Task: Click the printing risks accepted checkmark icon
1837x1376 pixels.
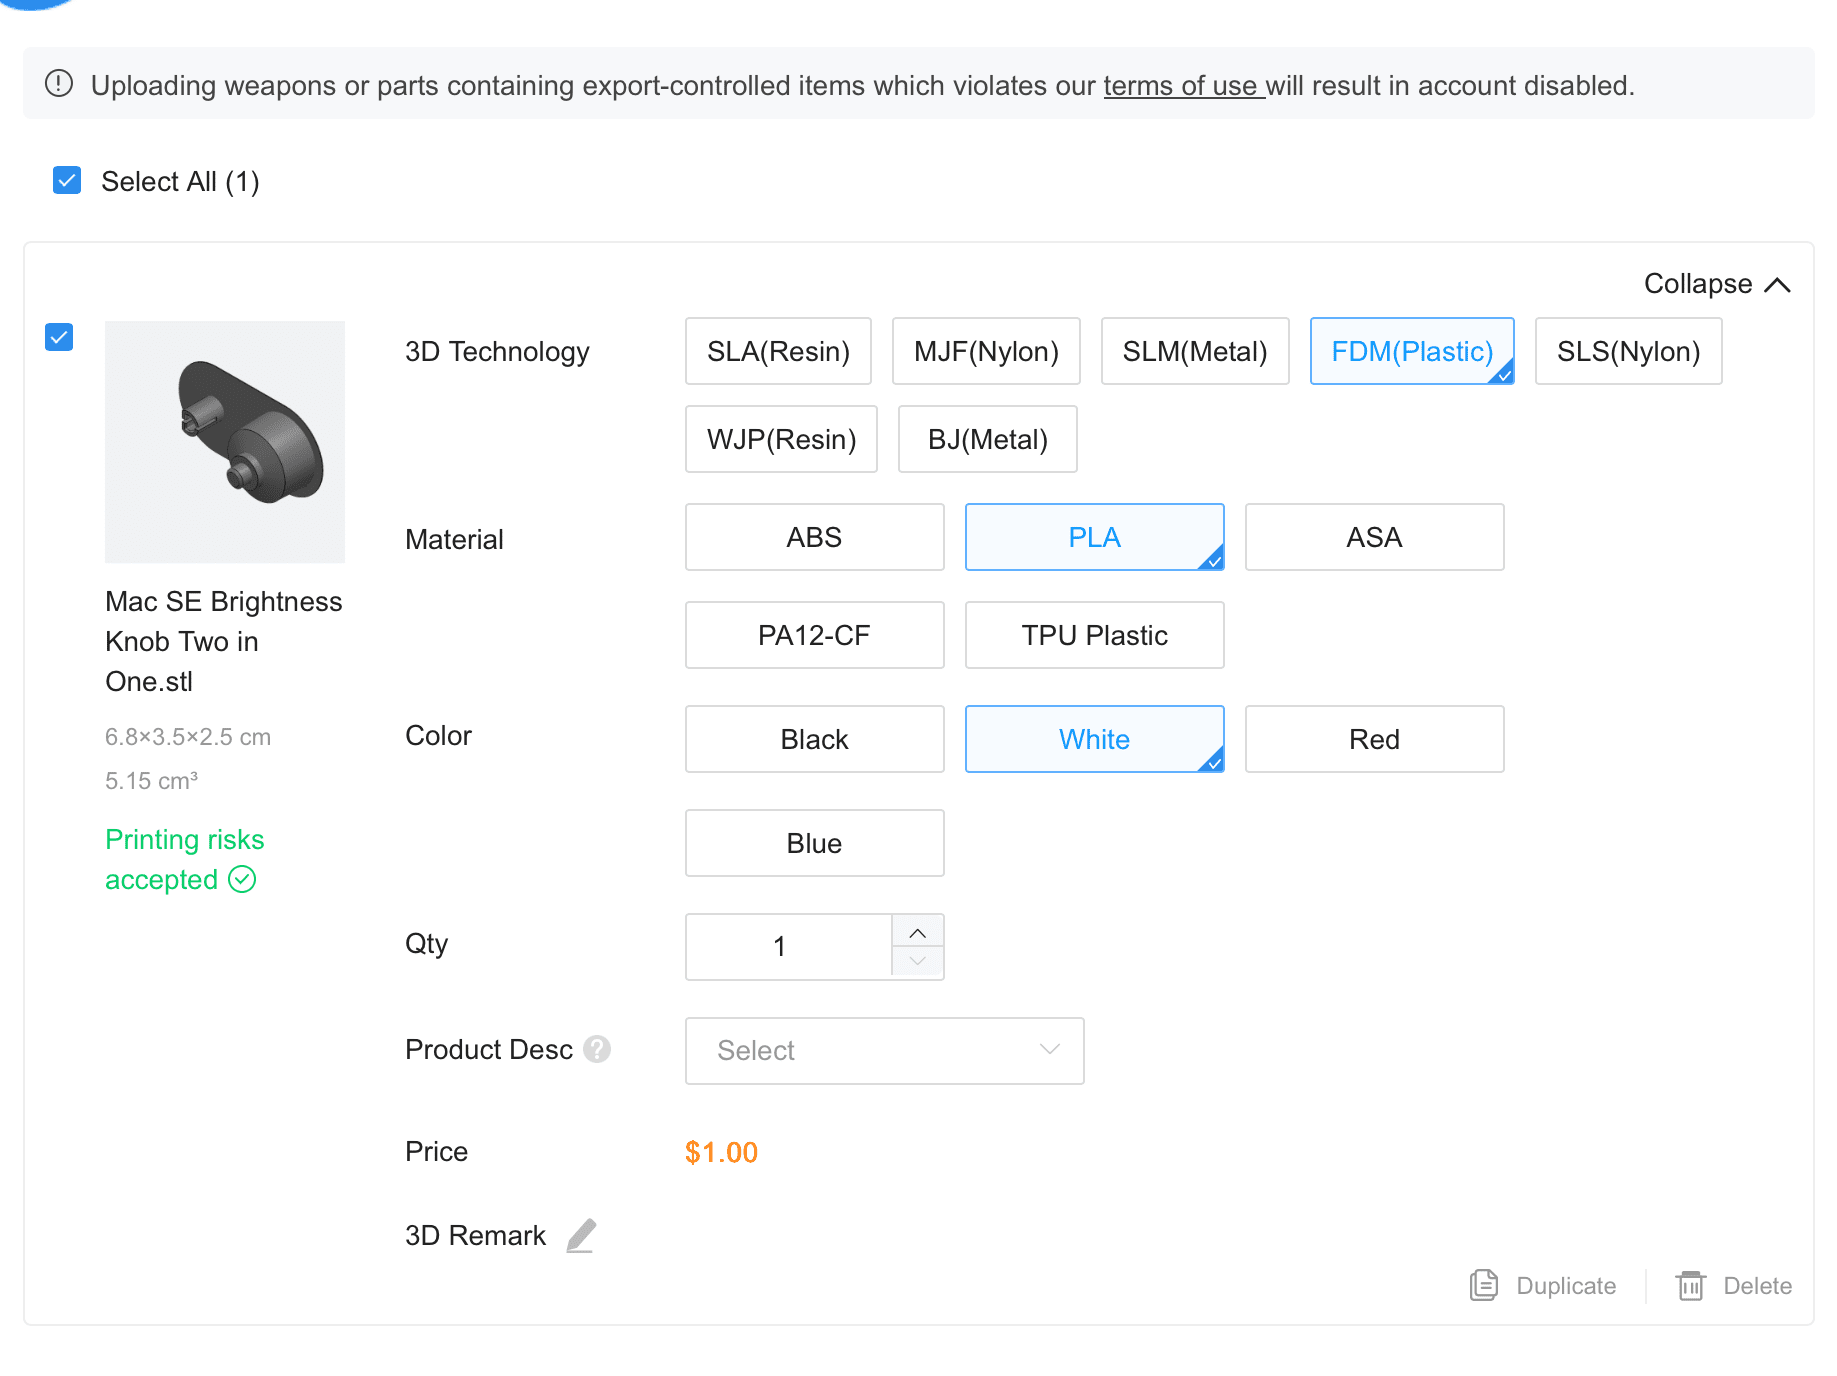Action: click(242, 879)
